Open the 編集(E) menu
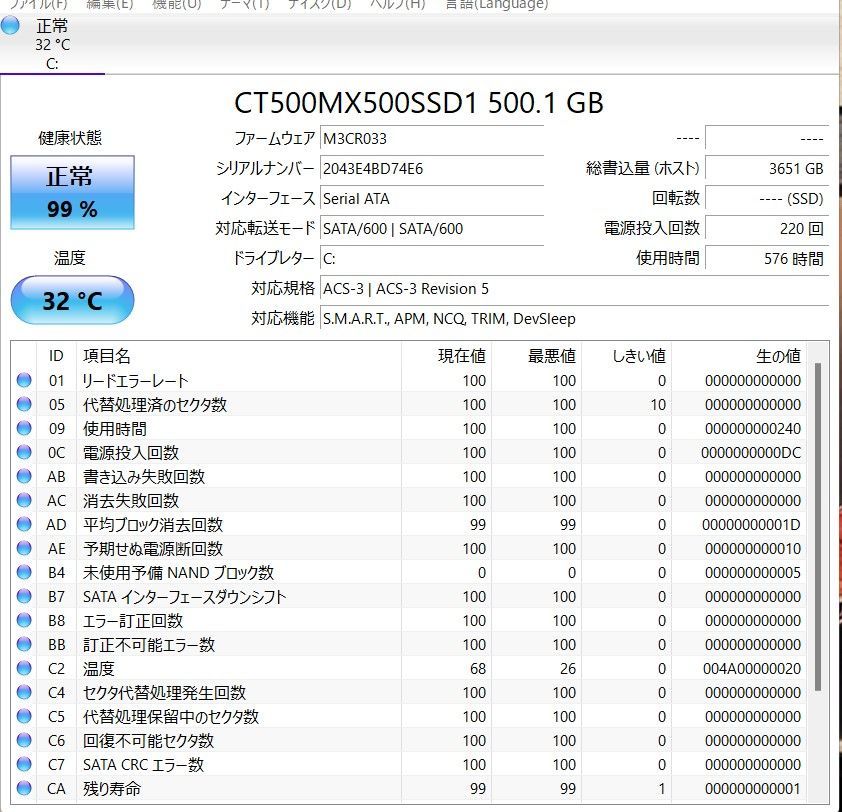This screenshot has height=812, width=842. point(110,4)
